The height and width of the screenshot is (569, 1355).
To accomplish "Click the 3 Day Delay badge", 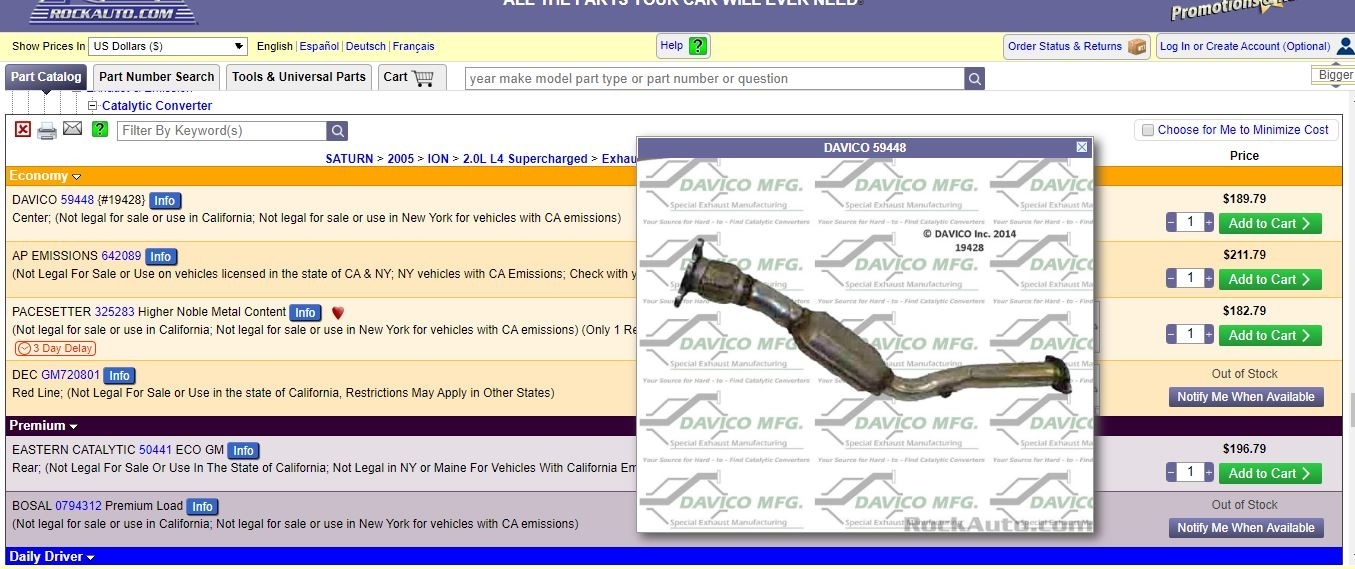I will [55, 349].
